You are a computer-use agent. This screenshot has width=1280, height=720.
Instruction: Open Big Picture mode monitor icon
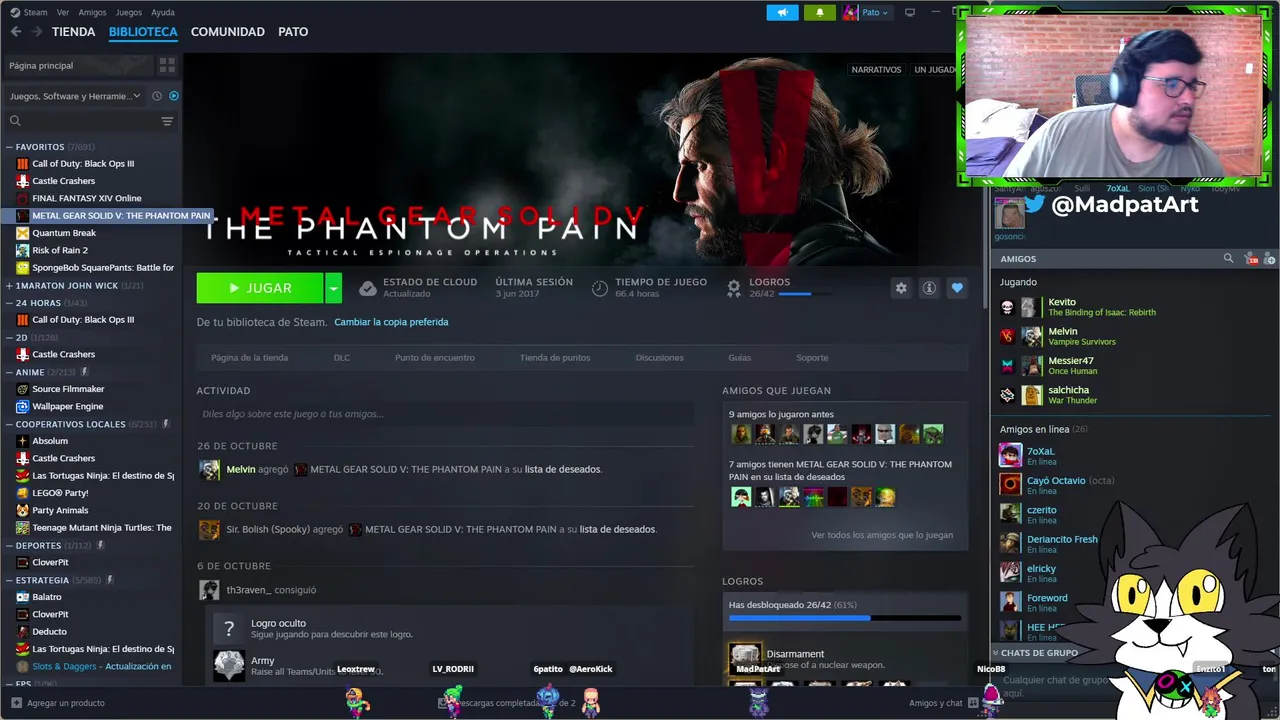(x=910, y=12)
